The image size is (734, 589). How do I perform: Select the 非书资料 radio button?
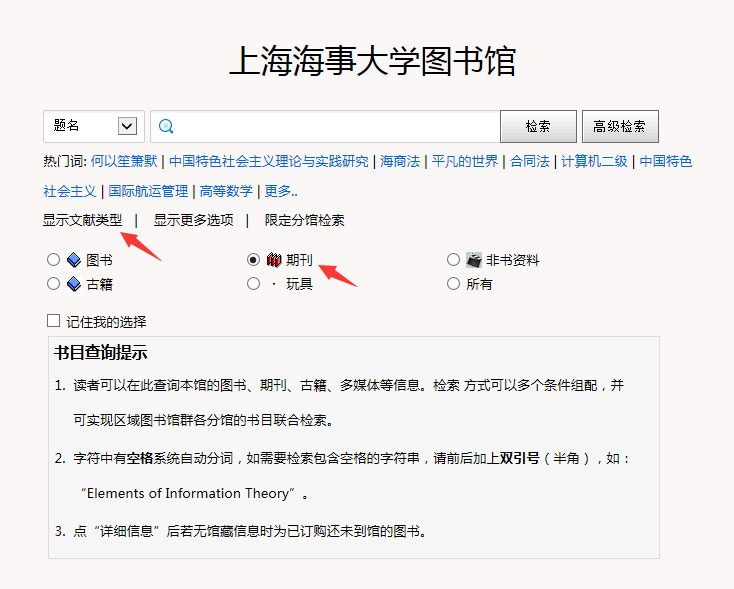[453, 259]
